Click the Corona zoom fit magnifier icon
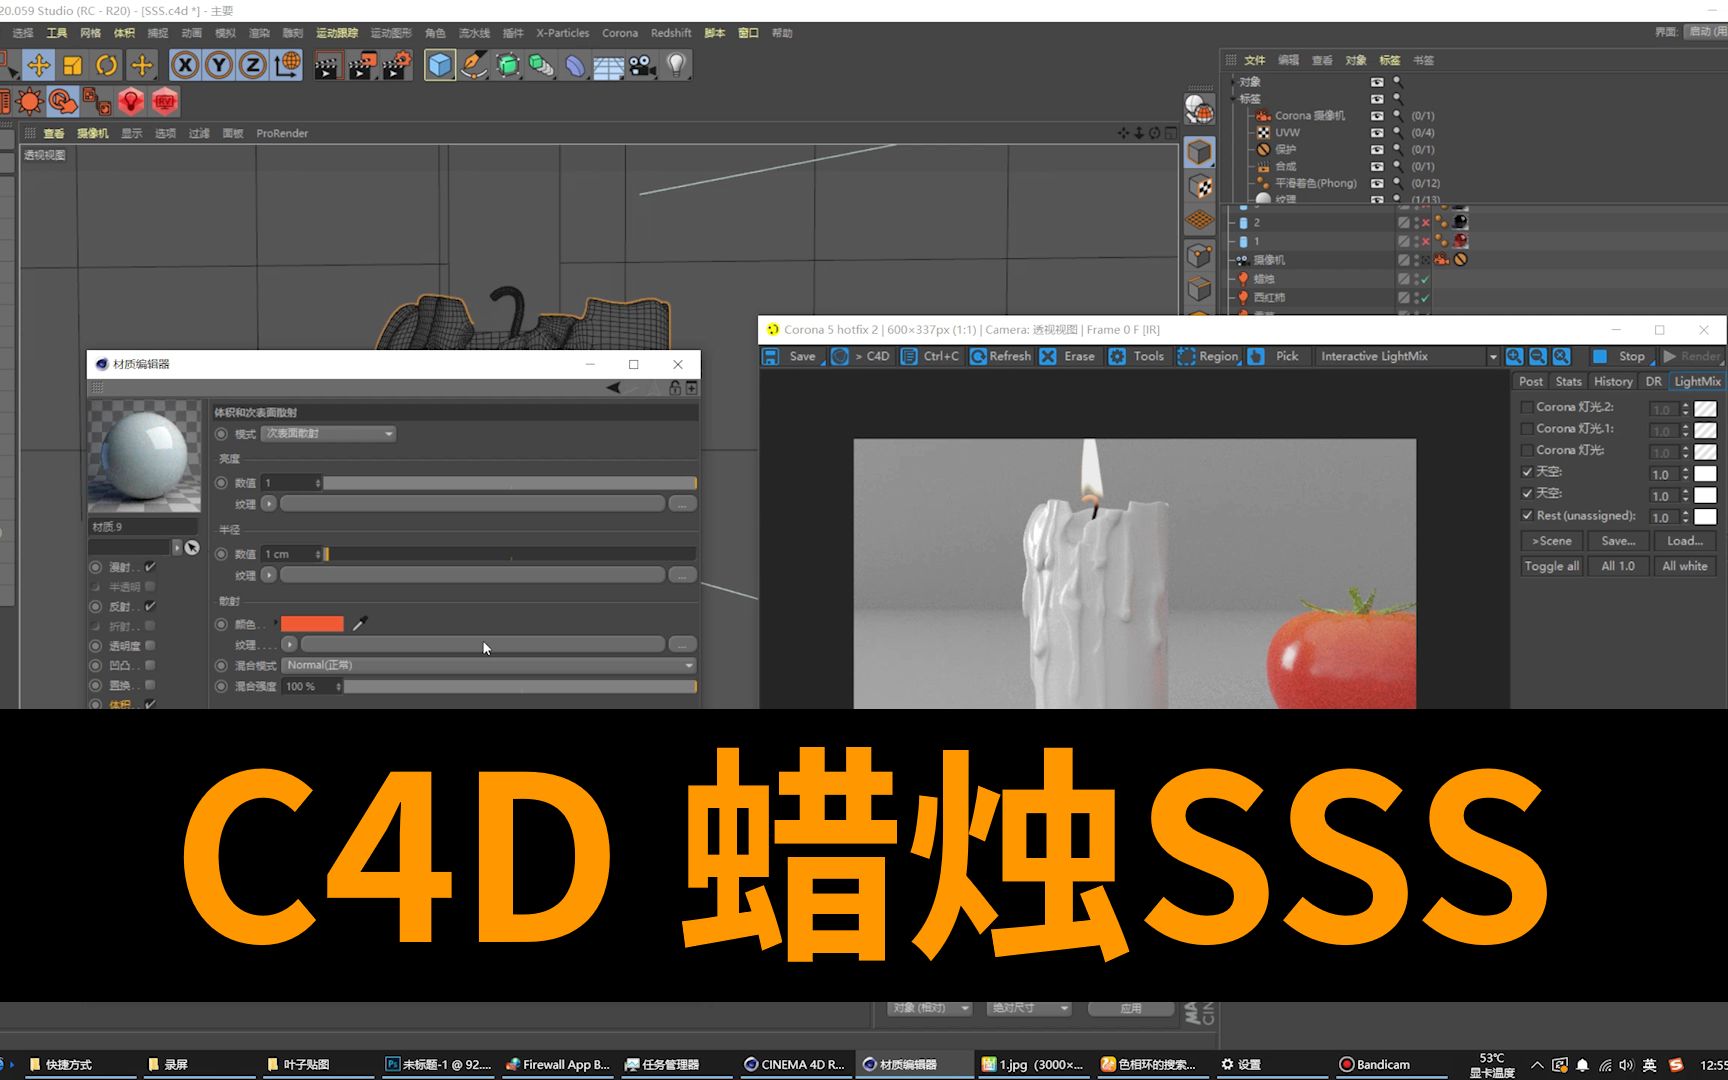Image resolution: width=1728 pixels, height=1080 pixels. click(1561, 356)
